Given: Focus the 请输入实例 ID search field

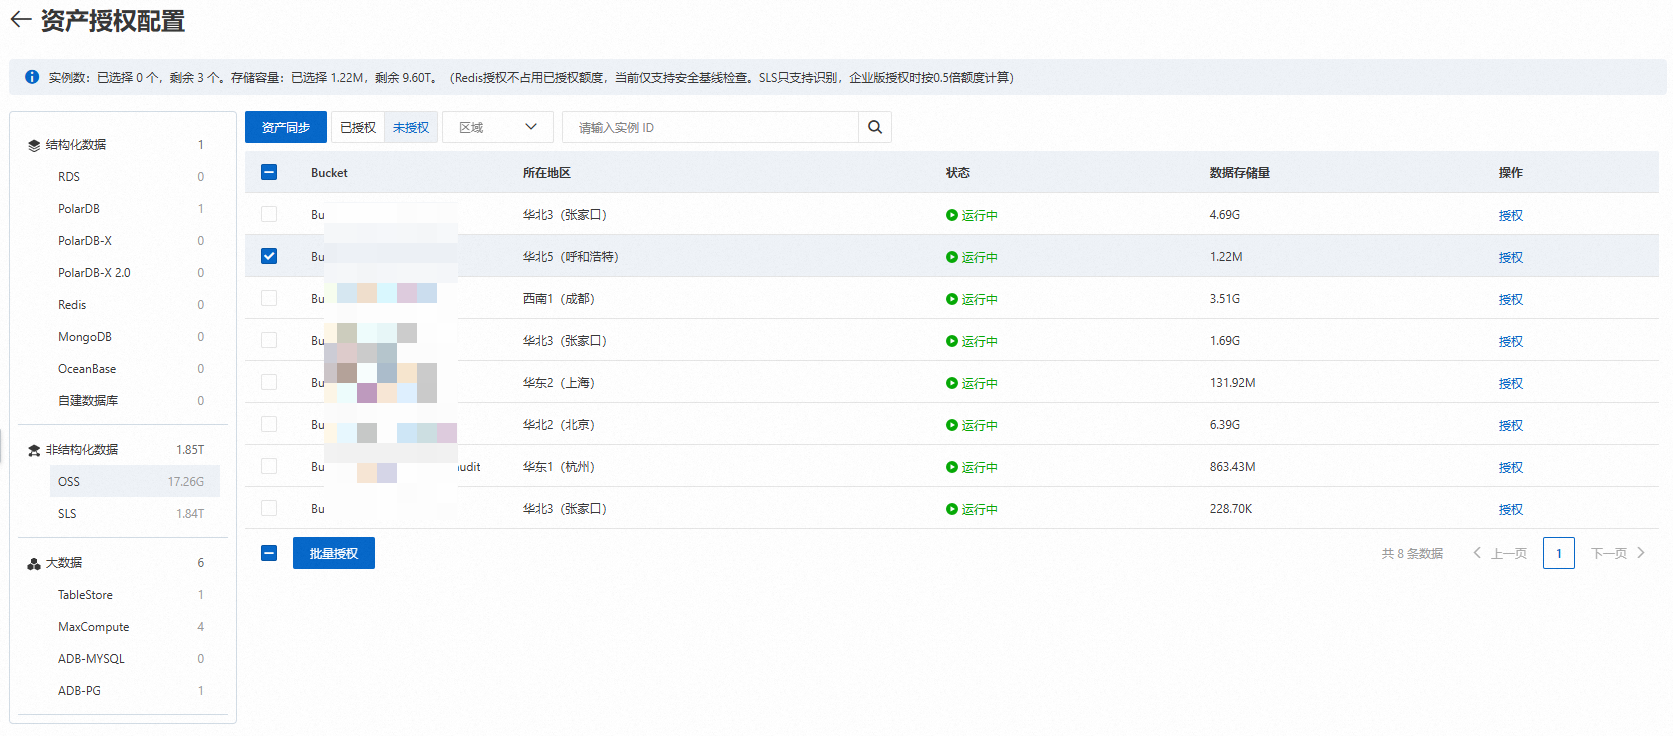Looking at the screenshot, I should click(x=710, y=127).
